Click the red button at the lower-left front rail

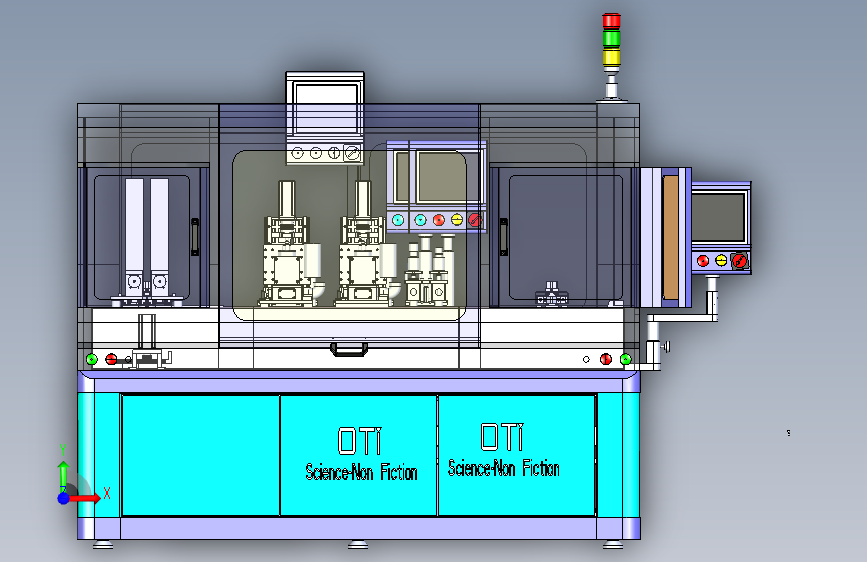point(111,360)
